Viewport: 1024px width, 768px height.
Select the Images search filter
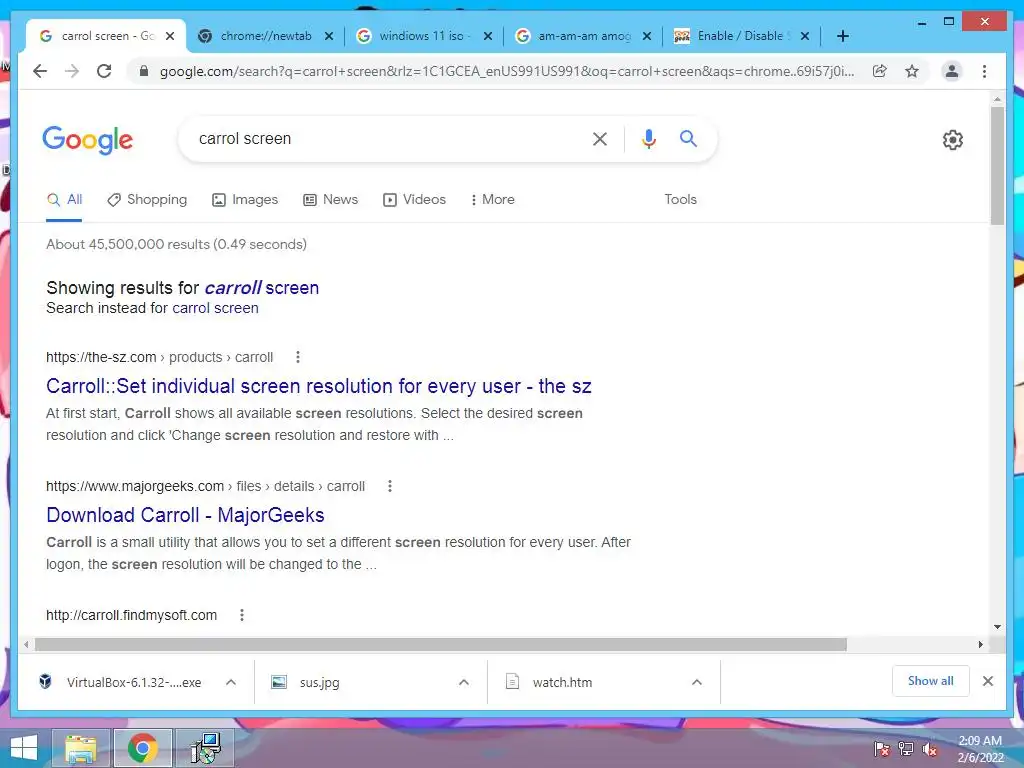[x=246, y=200]
